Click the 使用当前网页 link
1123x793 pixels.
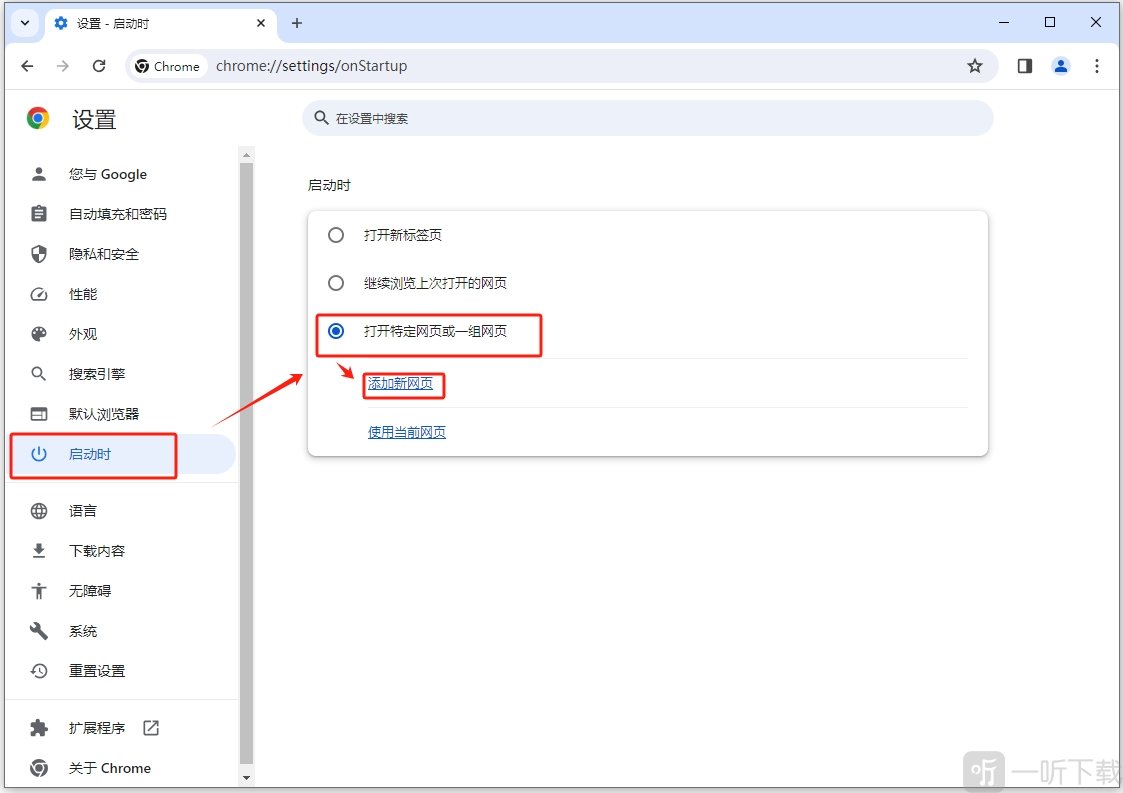(407, 432)
